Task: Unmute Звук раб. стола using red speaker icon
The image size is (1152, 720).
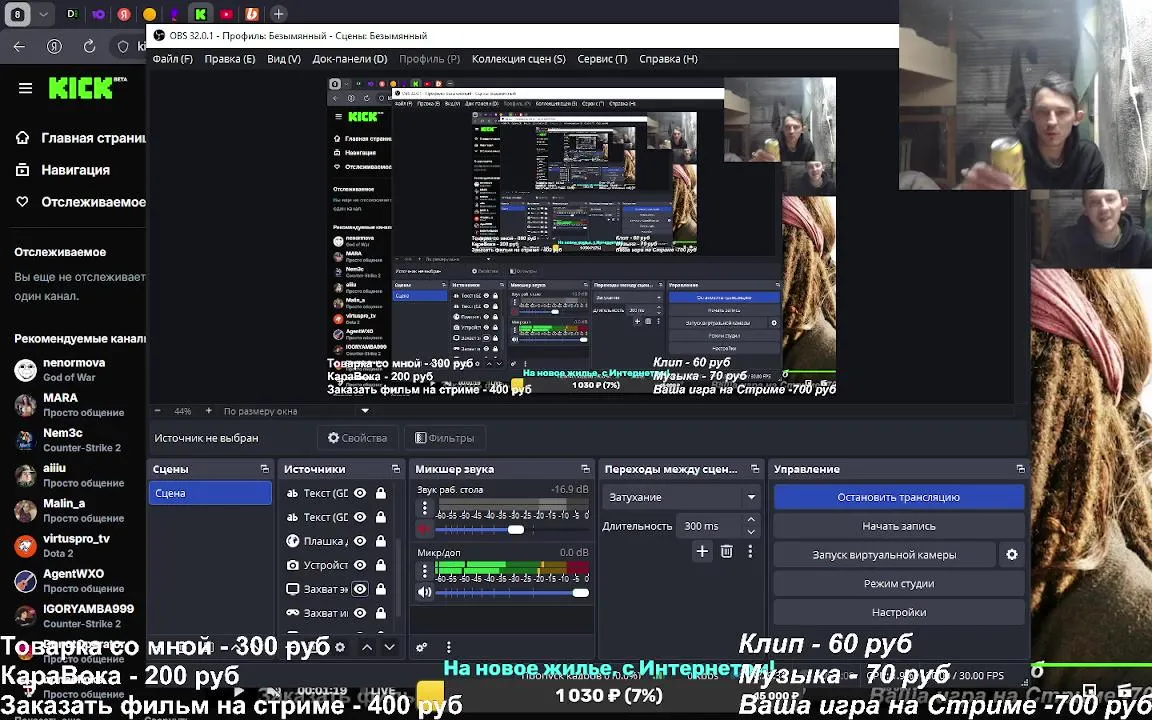Action: coord(425,529)
